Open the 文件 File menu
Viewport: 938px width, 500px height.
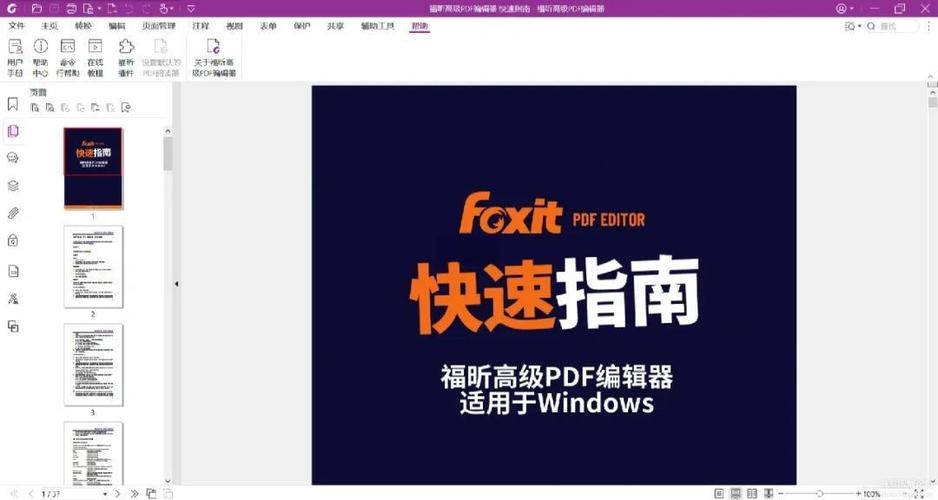17,26
